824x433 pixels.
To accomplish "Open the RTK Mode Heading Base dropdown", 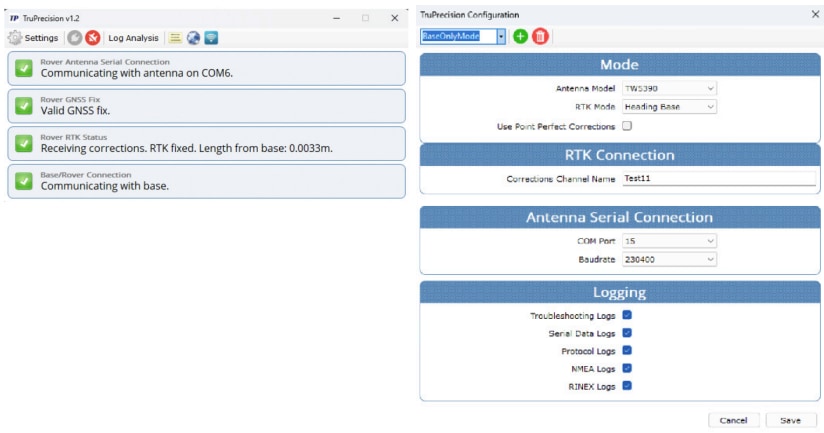I will point(669,107).
